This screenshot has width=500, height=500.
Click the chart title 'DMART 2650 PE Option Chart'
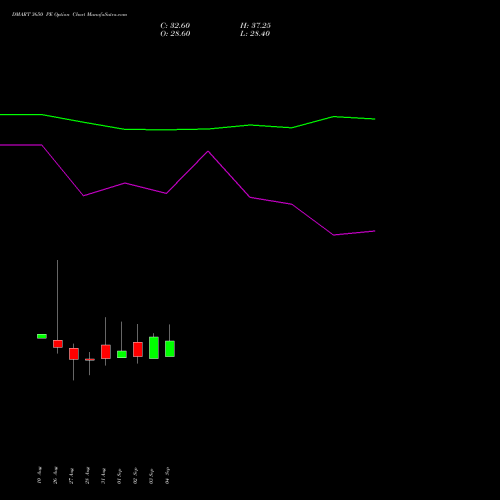[x=49, y=15]
